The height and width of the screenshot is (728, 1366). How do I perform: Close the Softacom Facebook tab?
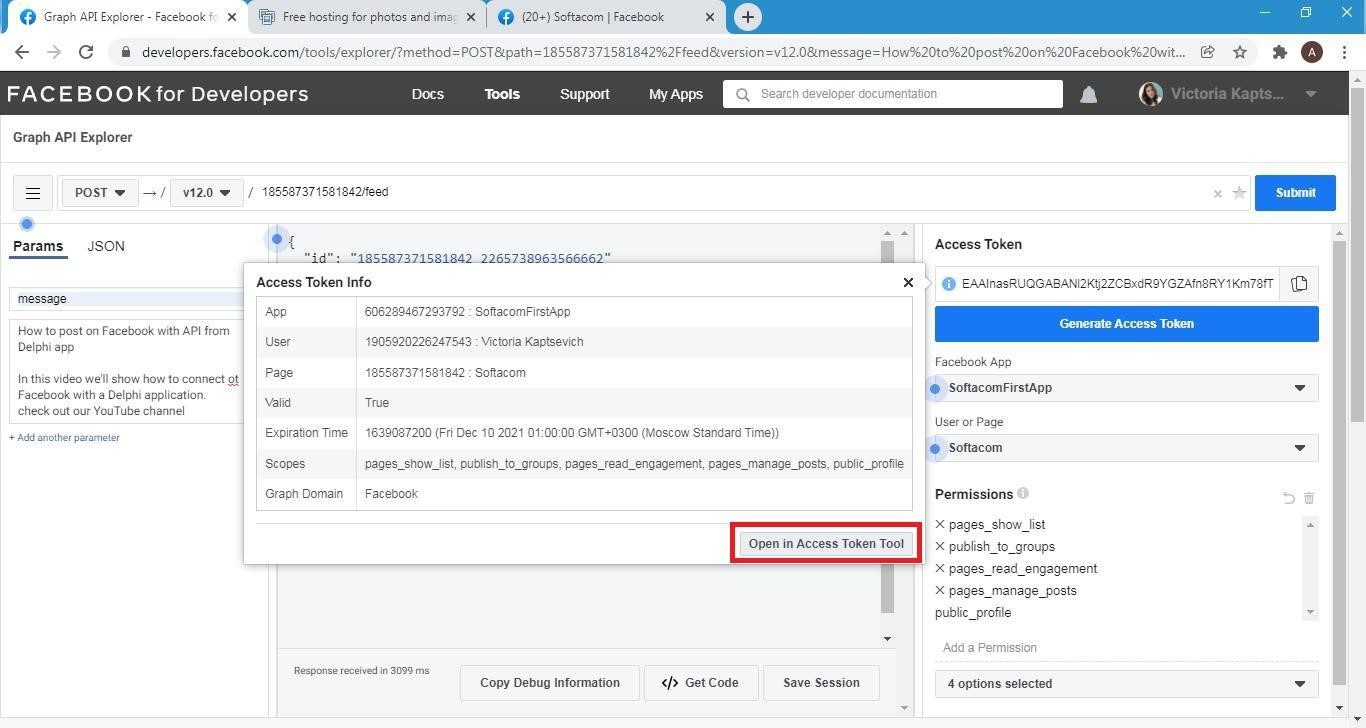pyautogui.click(x=710, y=17)
